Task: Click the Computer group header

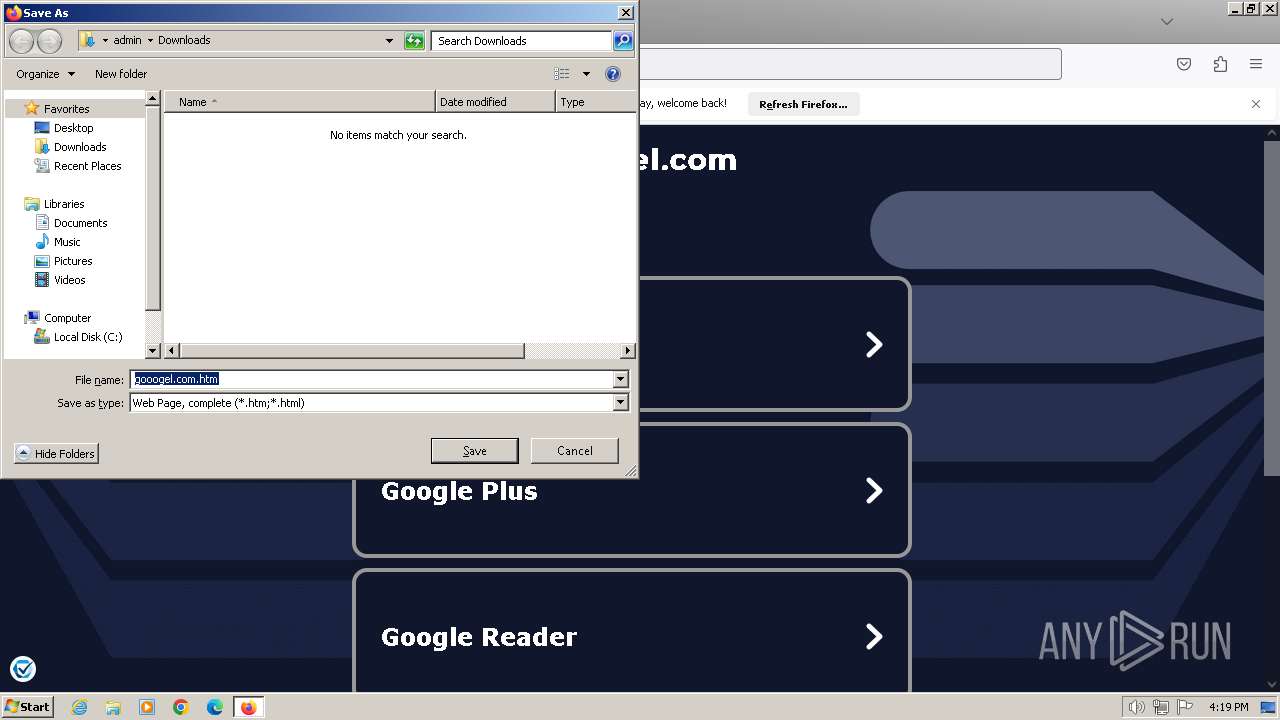Action: [x=67, y=318]
